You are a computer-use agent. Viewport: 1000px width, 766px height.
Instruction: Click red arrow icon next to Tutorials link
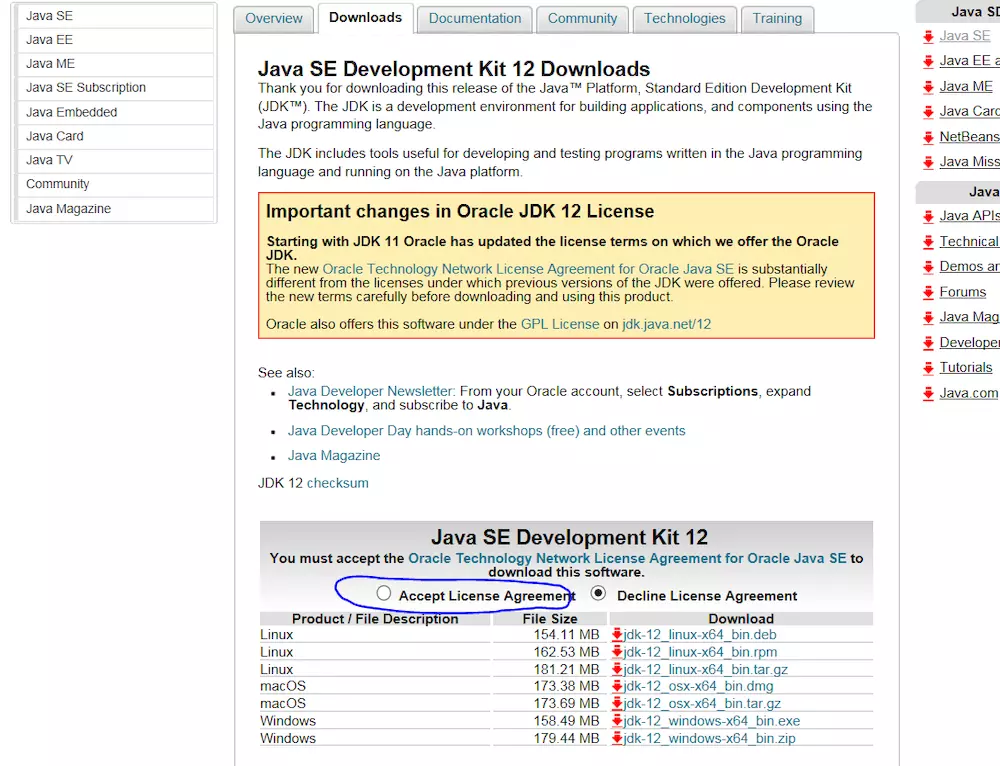[x=928, y=368]
